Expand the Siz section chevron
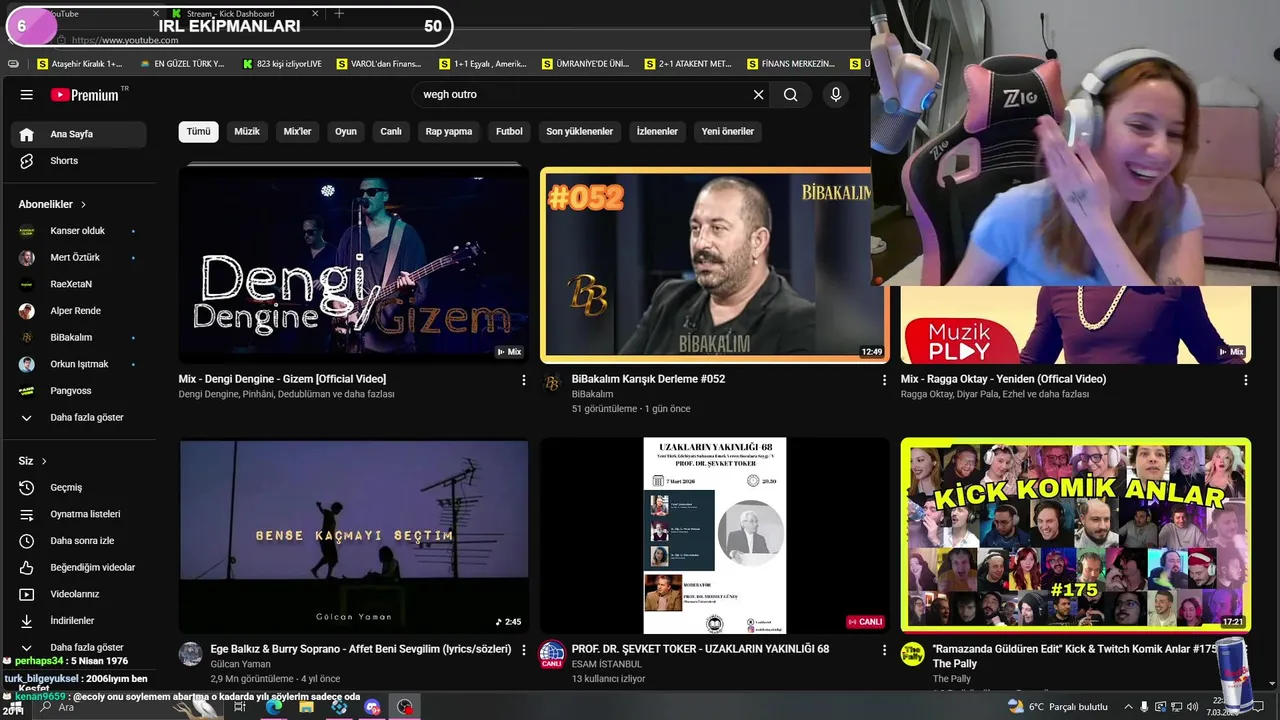1280x720 pixels. [44, 461]
